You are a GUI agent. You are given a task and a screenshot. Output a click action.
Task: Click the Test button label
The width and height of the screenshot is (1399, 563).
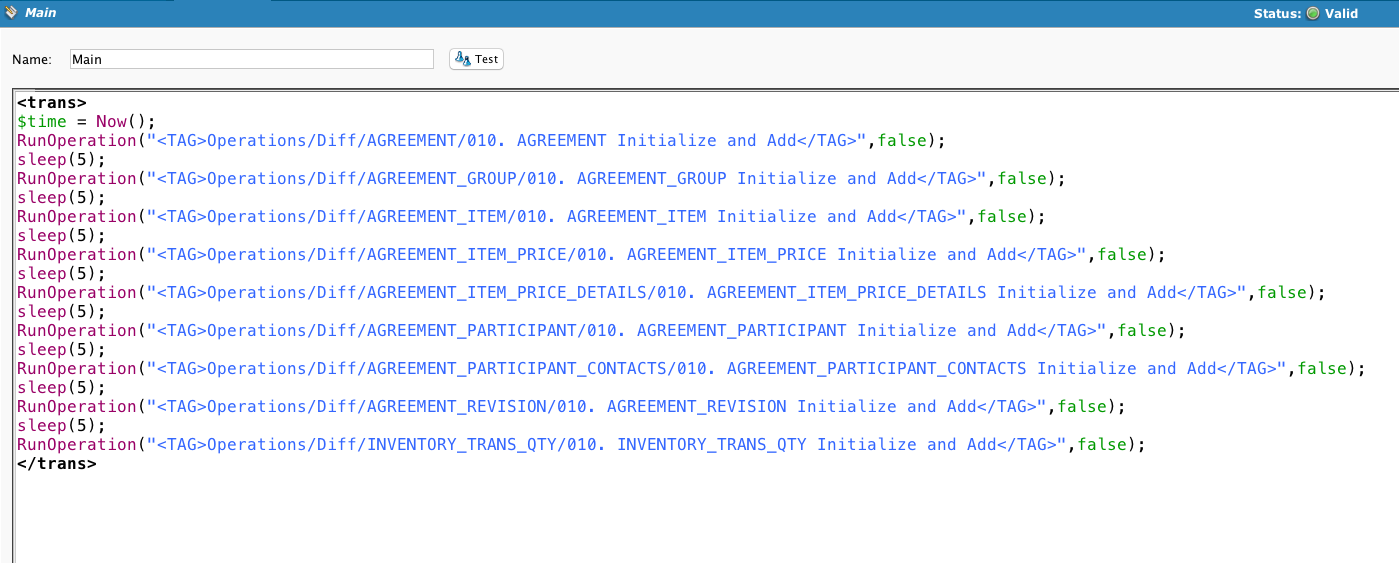pos(486,59)
